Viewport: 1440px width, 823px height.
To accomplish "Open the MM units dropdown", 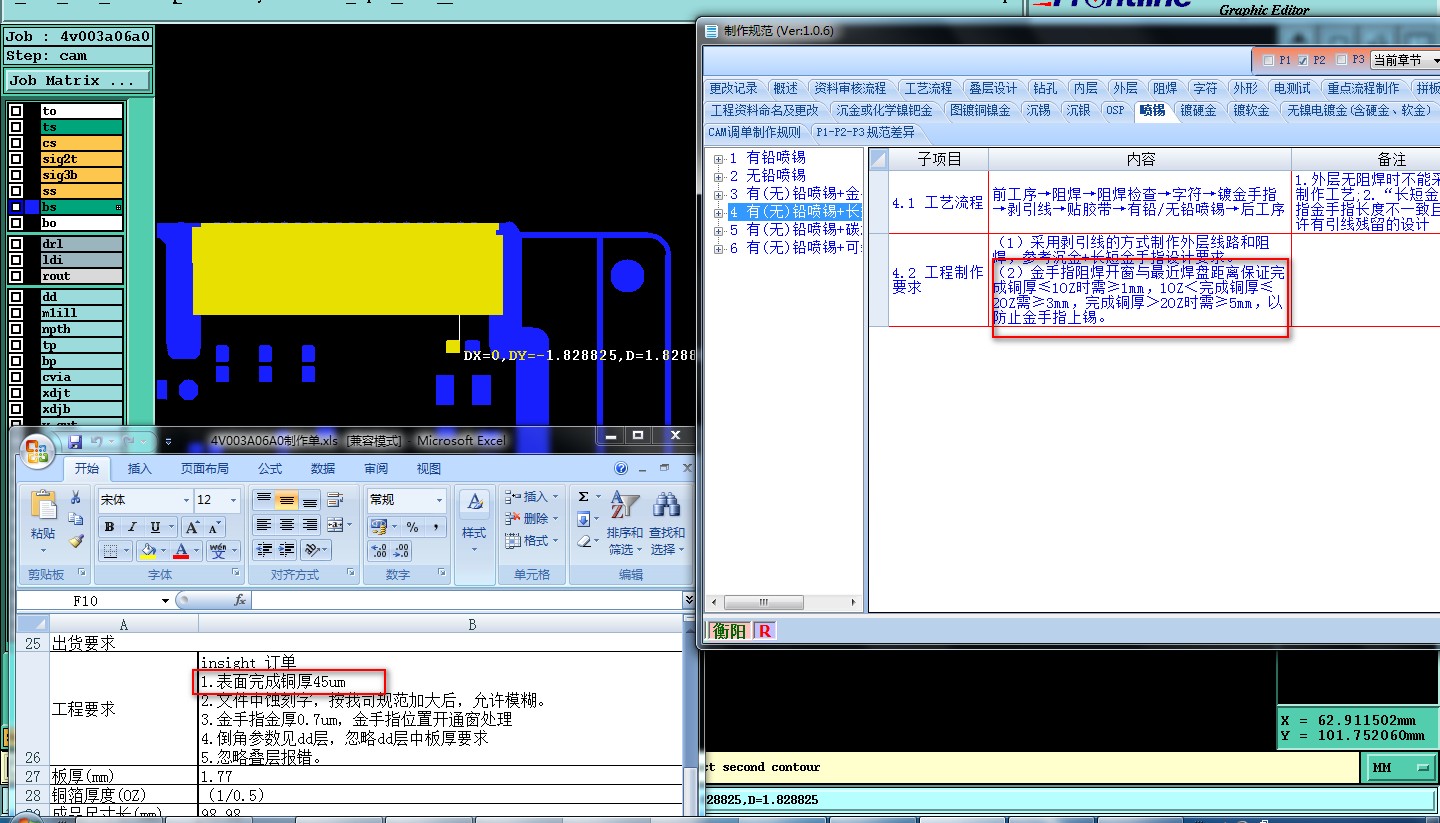I will (1399, 768).
